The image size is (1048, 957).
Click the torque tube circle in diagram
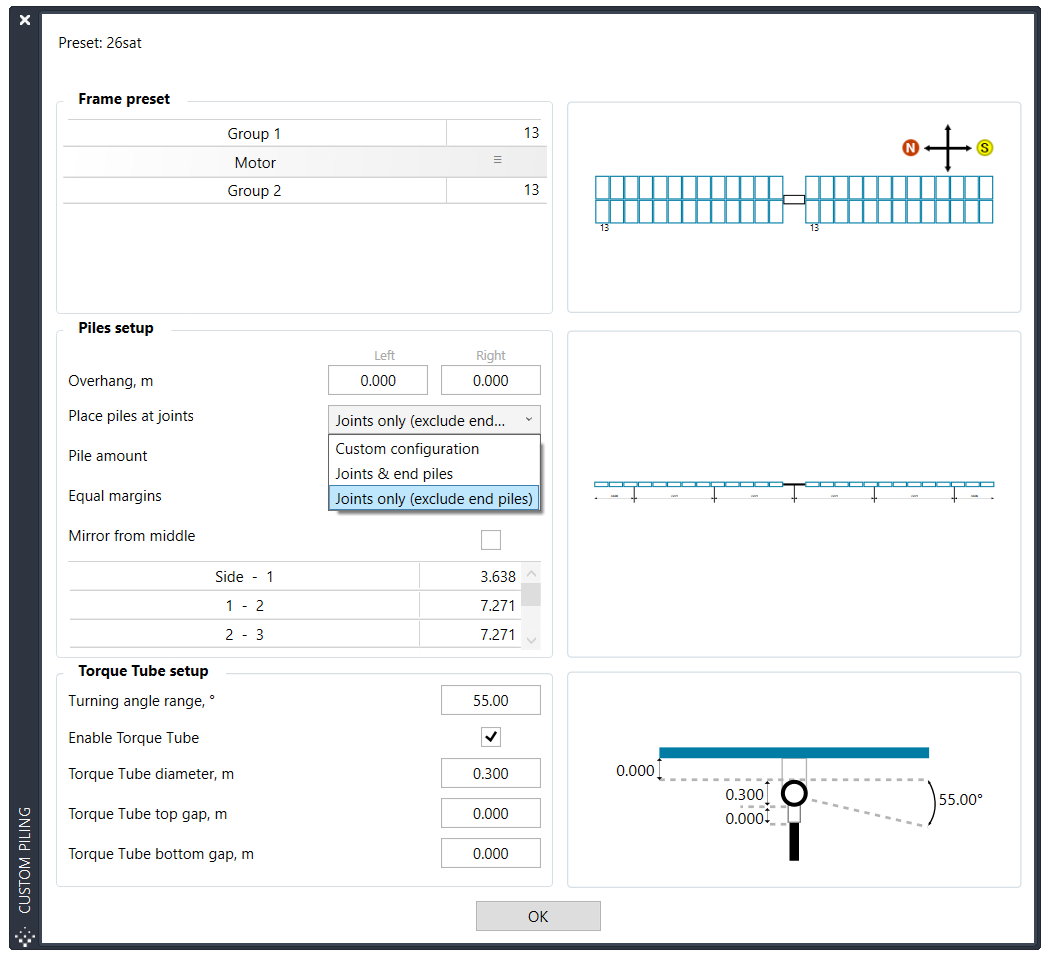[794, 794]
